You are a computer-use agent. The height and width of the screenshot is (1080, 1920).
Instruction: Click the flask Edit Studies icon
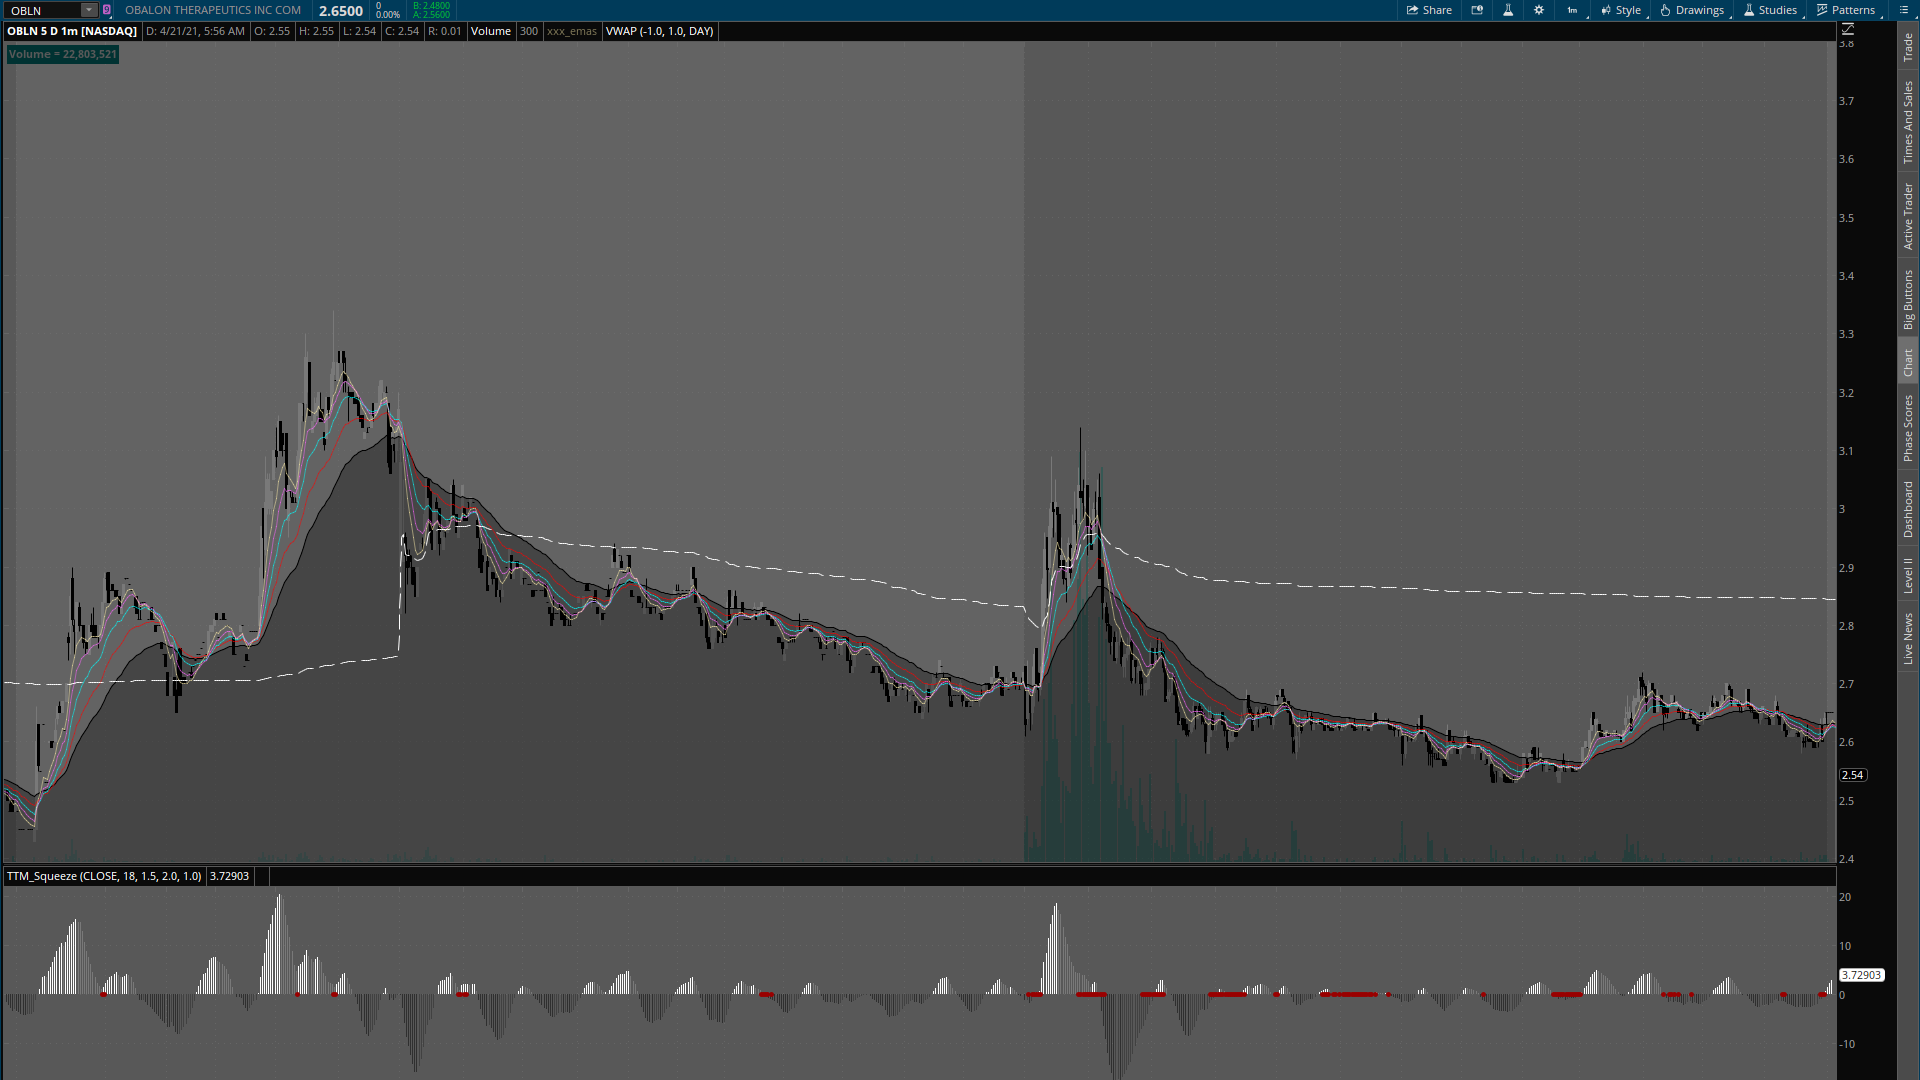1508,10
